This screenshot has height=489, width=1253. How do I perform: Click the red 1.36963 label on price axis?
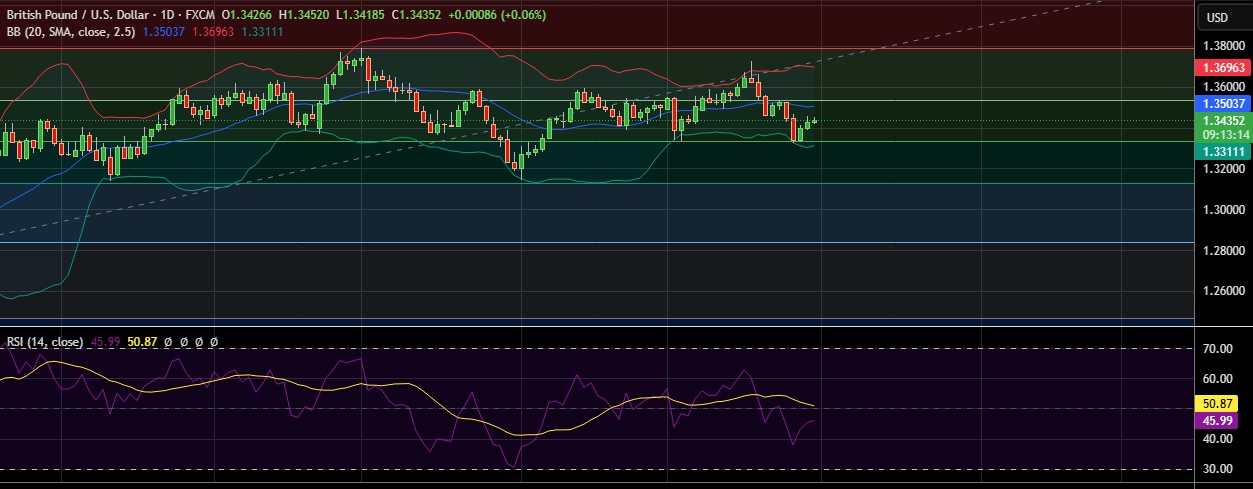1223,68
